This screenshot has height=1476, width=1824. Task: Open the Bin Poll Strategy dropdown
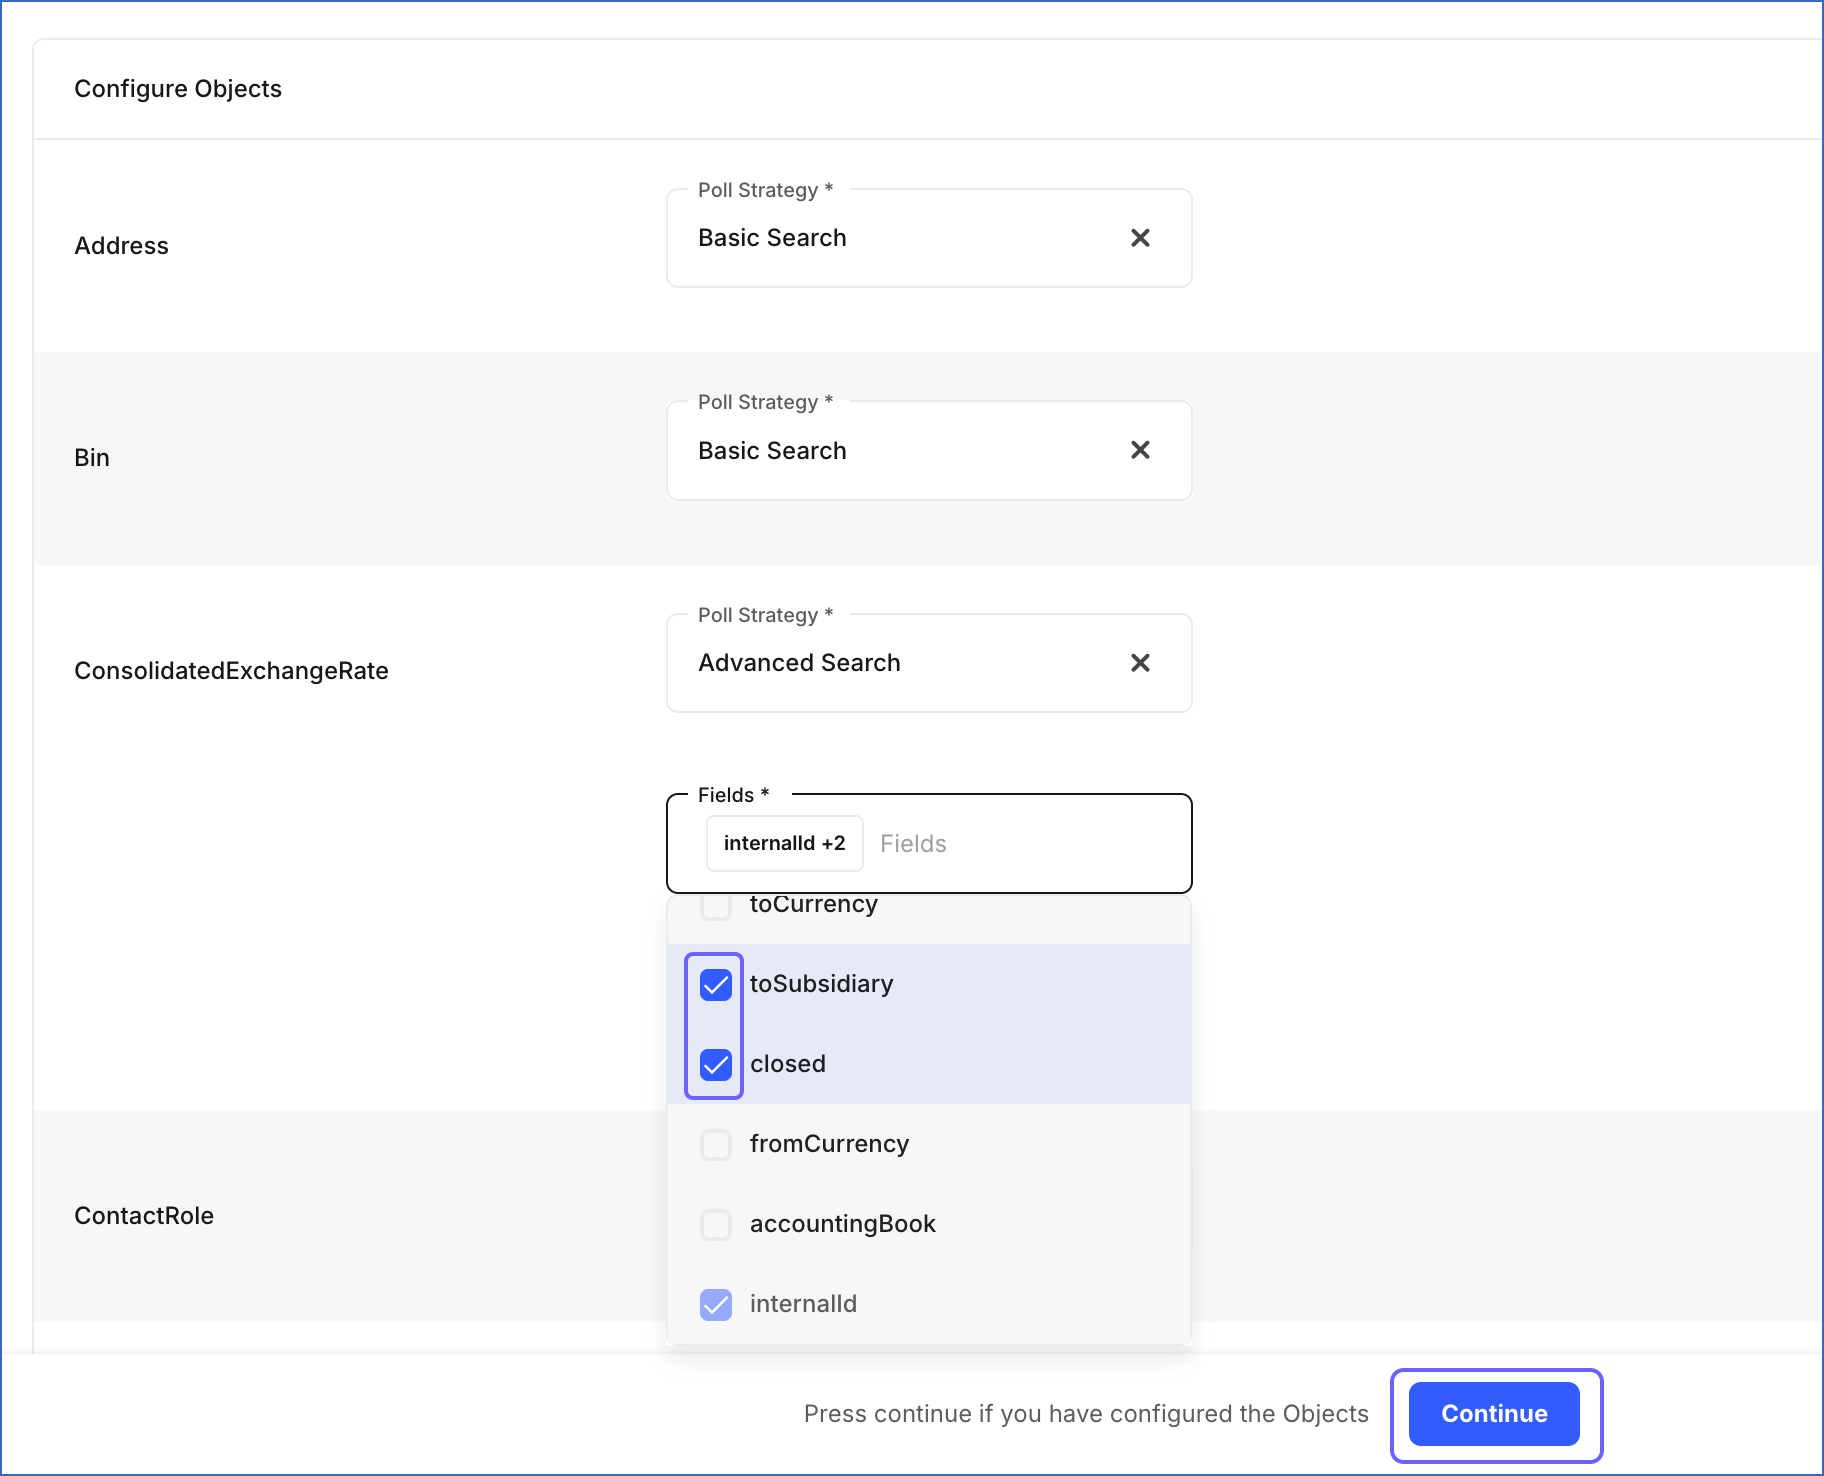click(900, 450)
